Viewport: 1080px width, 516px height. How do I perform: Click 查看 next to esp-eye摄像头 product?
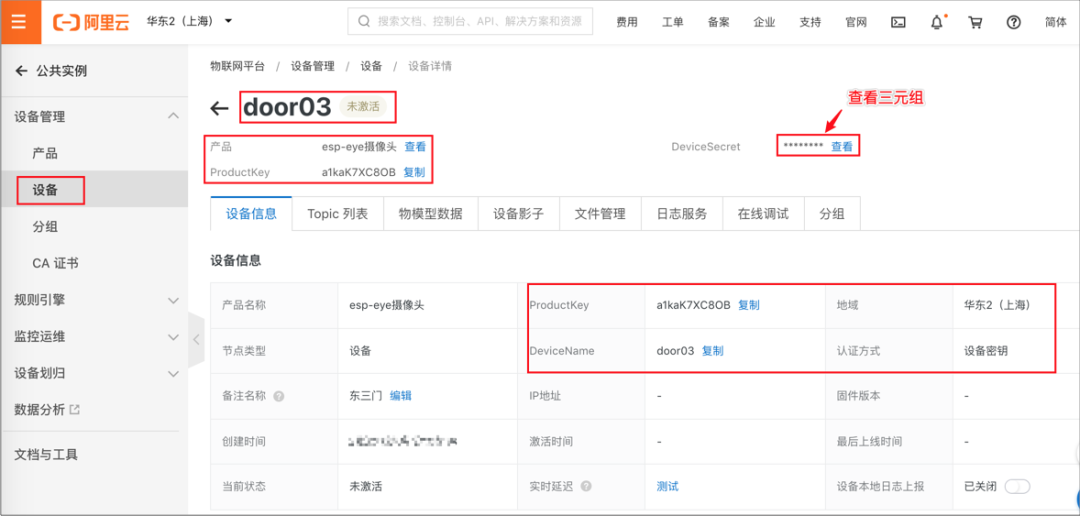(x=415, y=147)
